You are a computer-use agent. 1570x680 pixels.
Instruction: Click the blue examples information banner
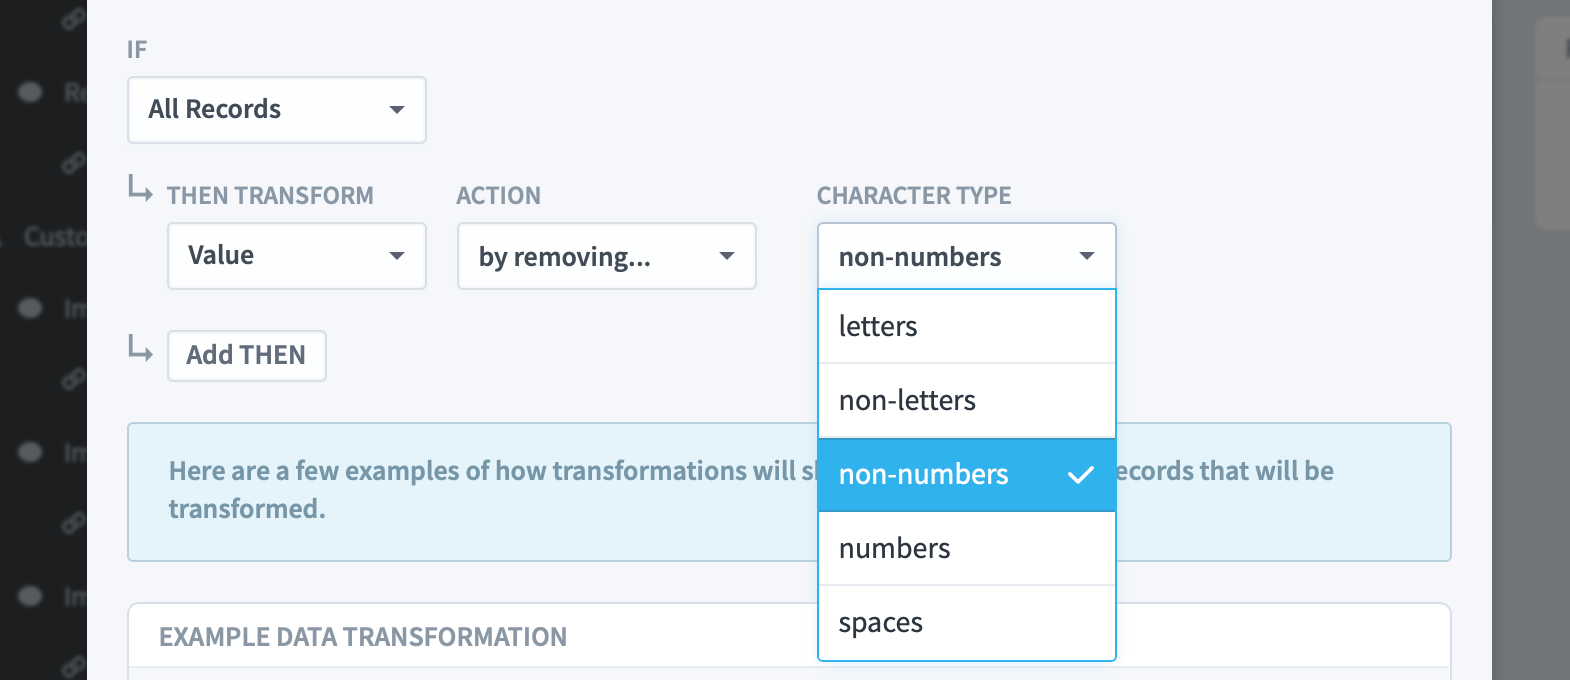pos(789,491)
